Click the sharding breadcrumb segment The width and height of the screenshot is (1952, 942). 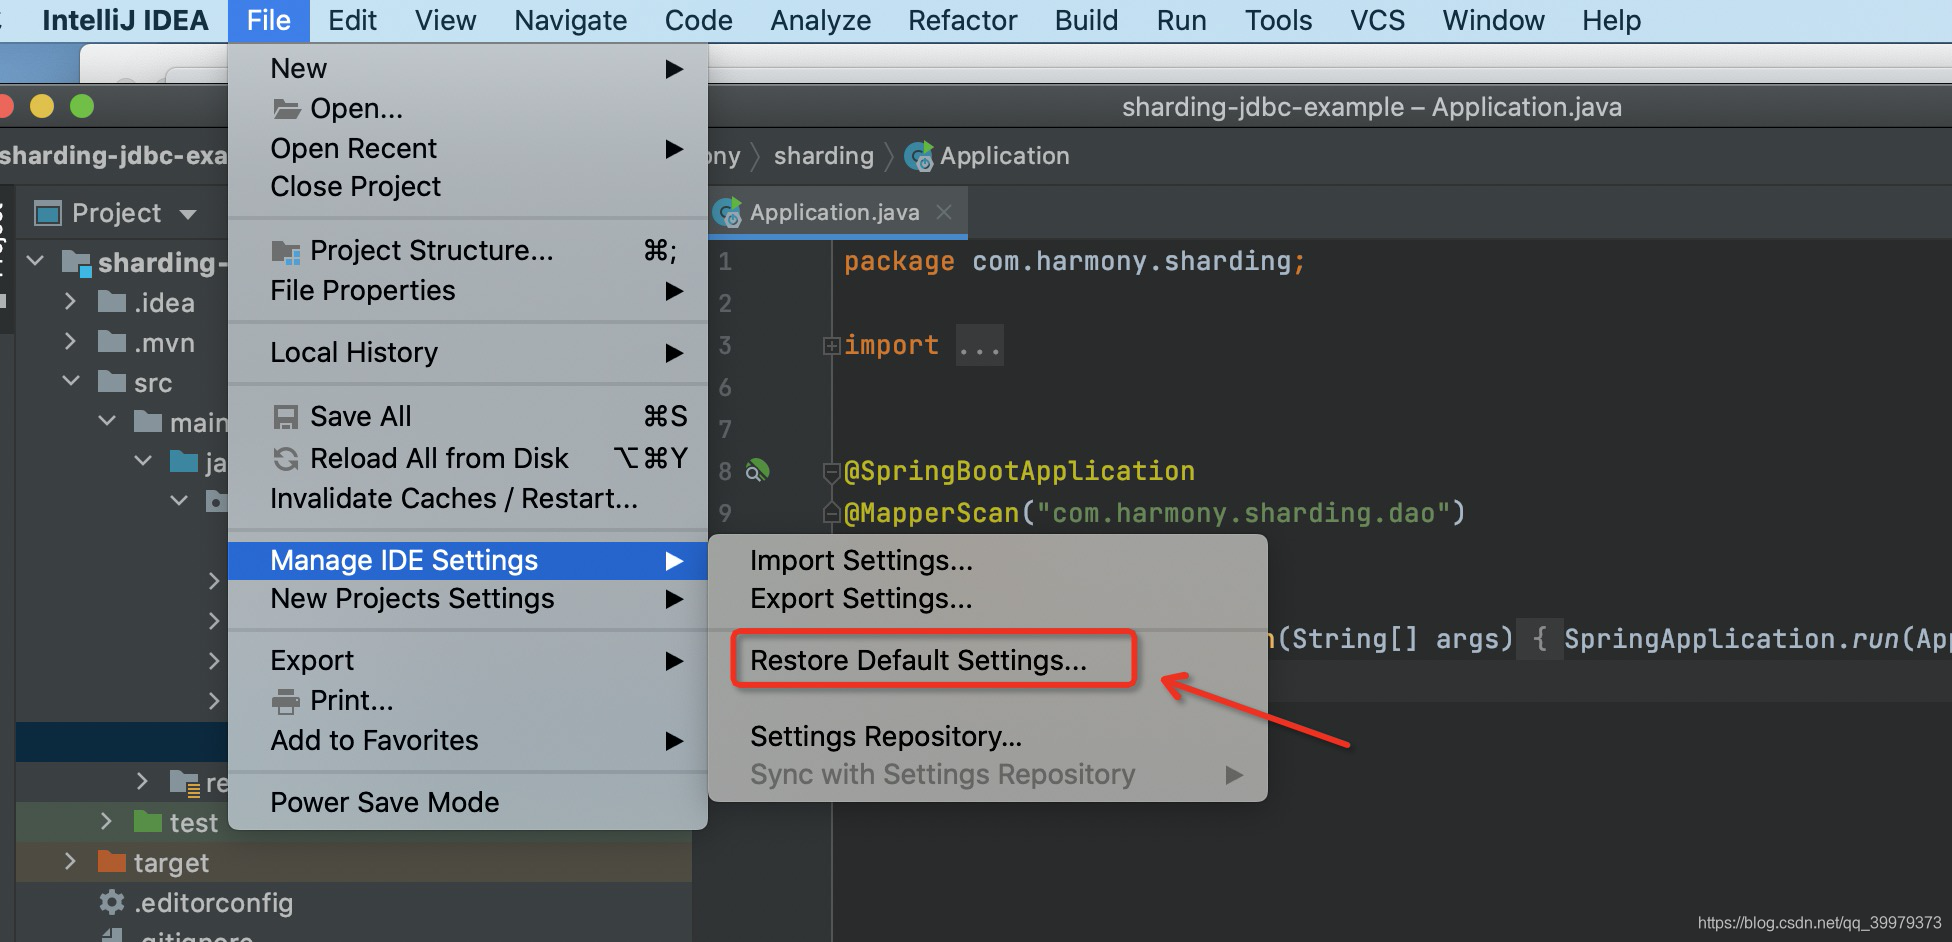coord(824,156)
